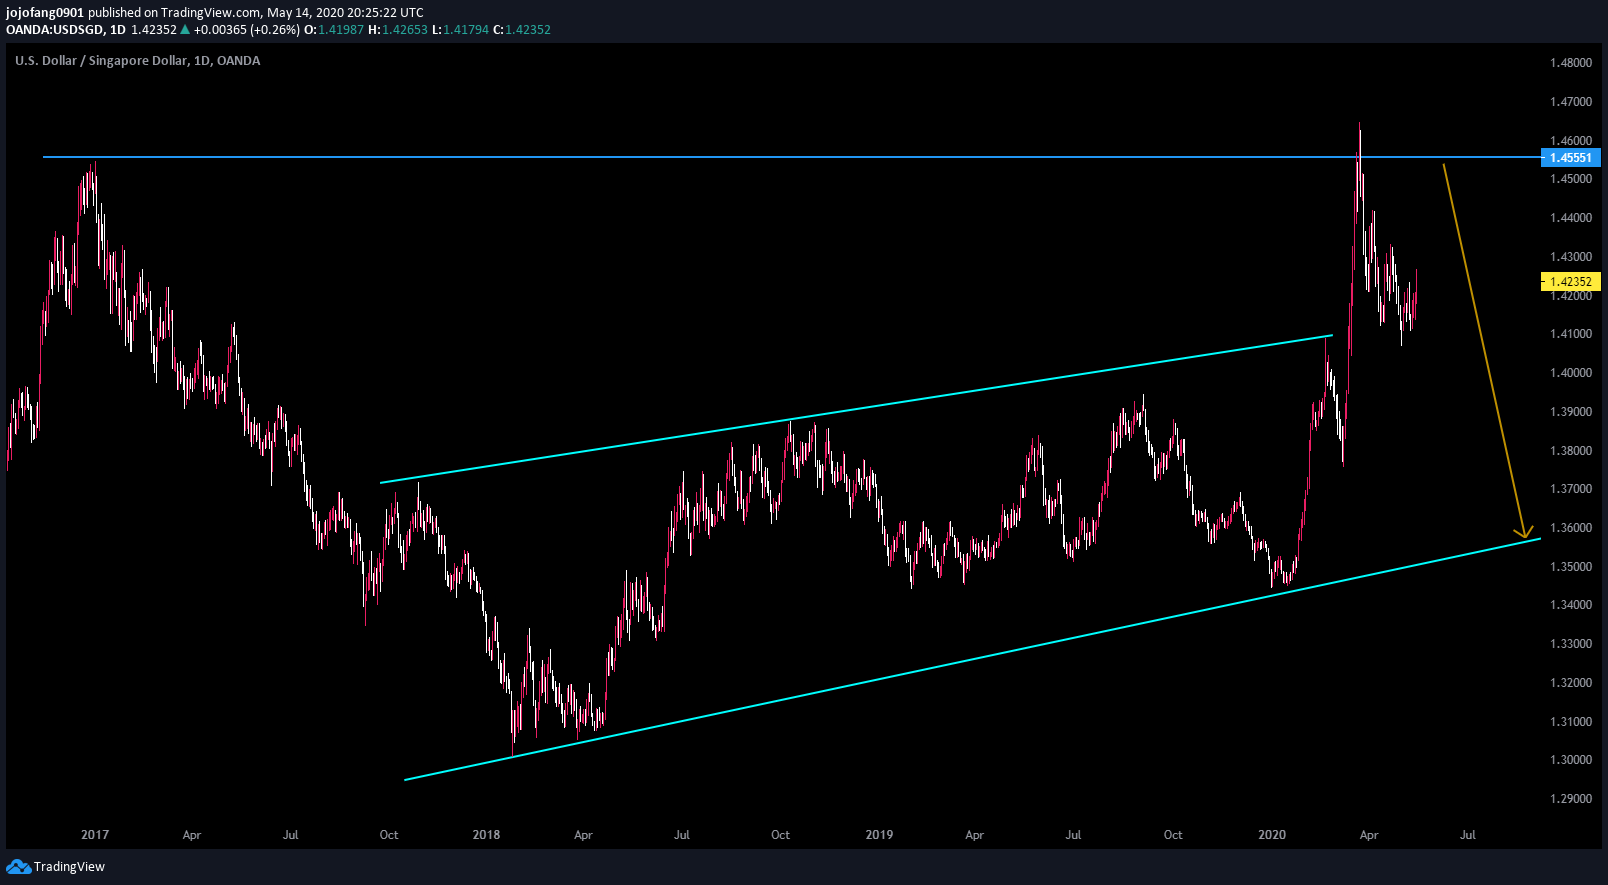This screenshot has width=1608, height=885.
Task: Click the 1.29000 price axis label
Action: [1571, 799]
